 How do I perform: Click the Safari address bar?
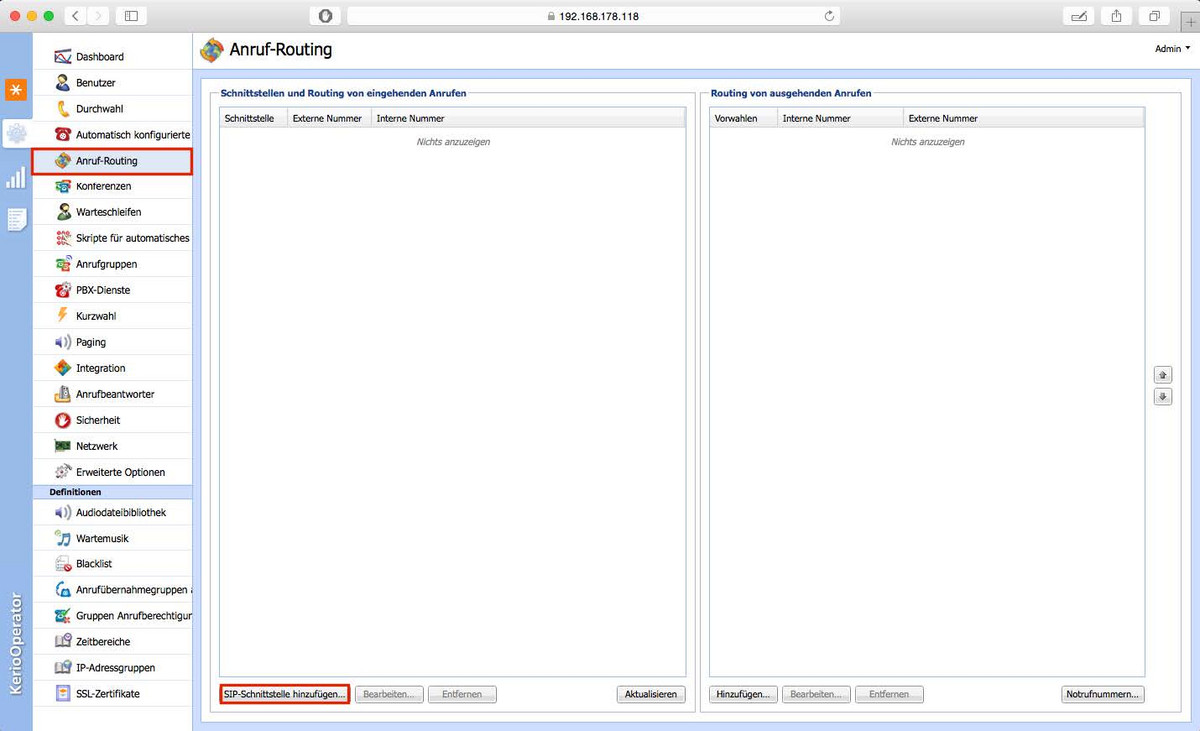coord(593,16)
